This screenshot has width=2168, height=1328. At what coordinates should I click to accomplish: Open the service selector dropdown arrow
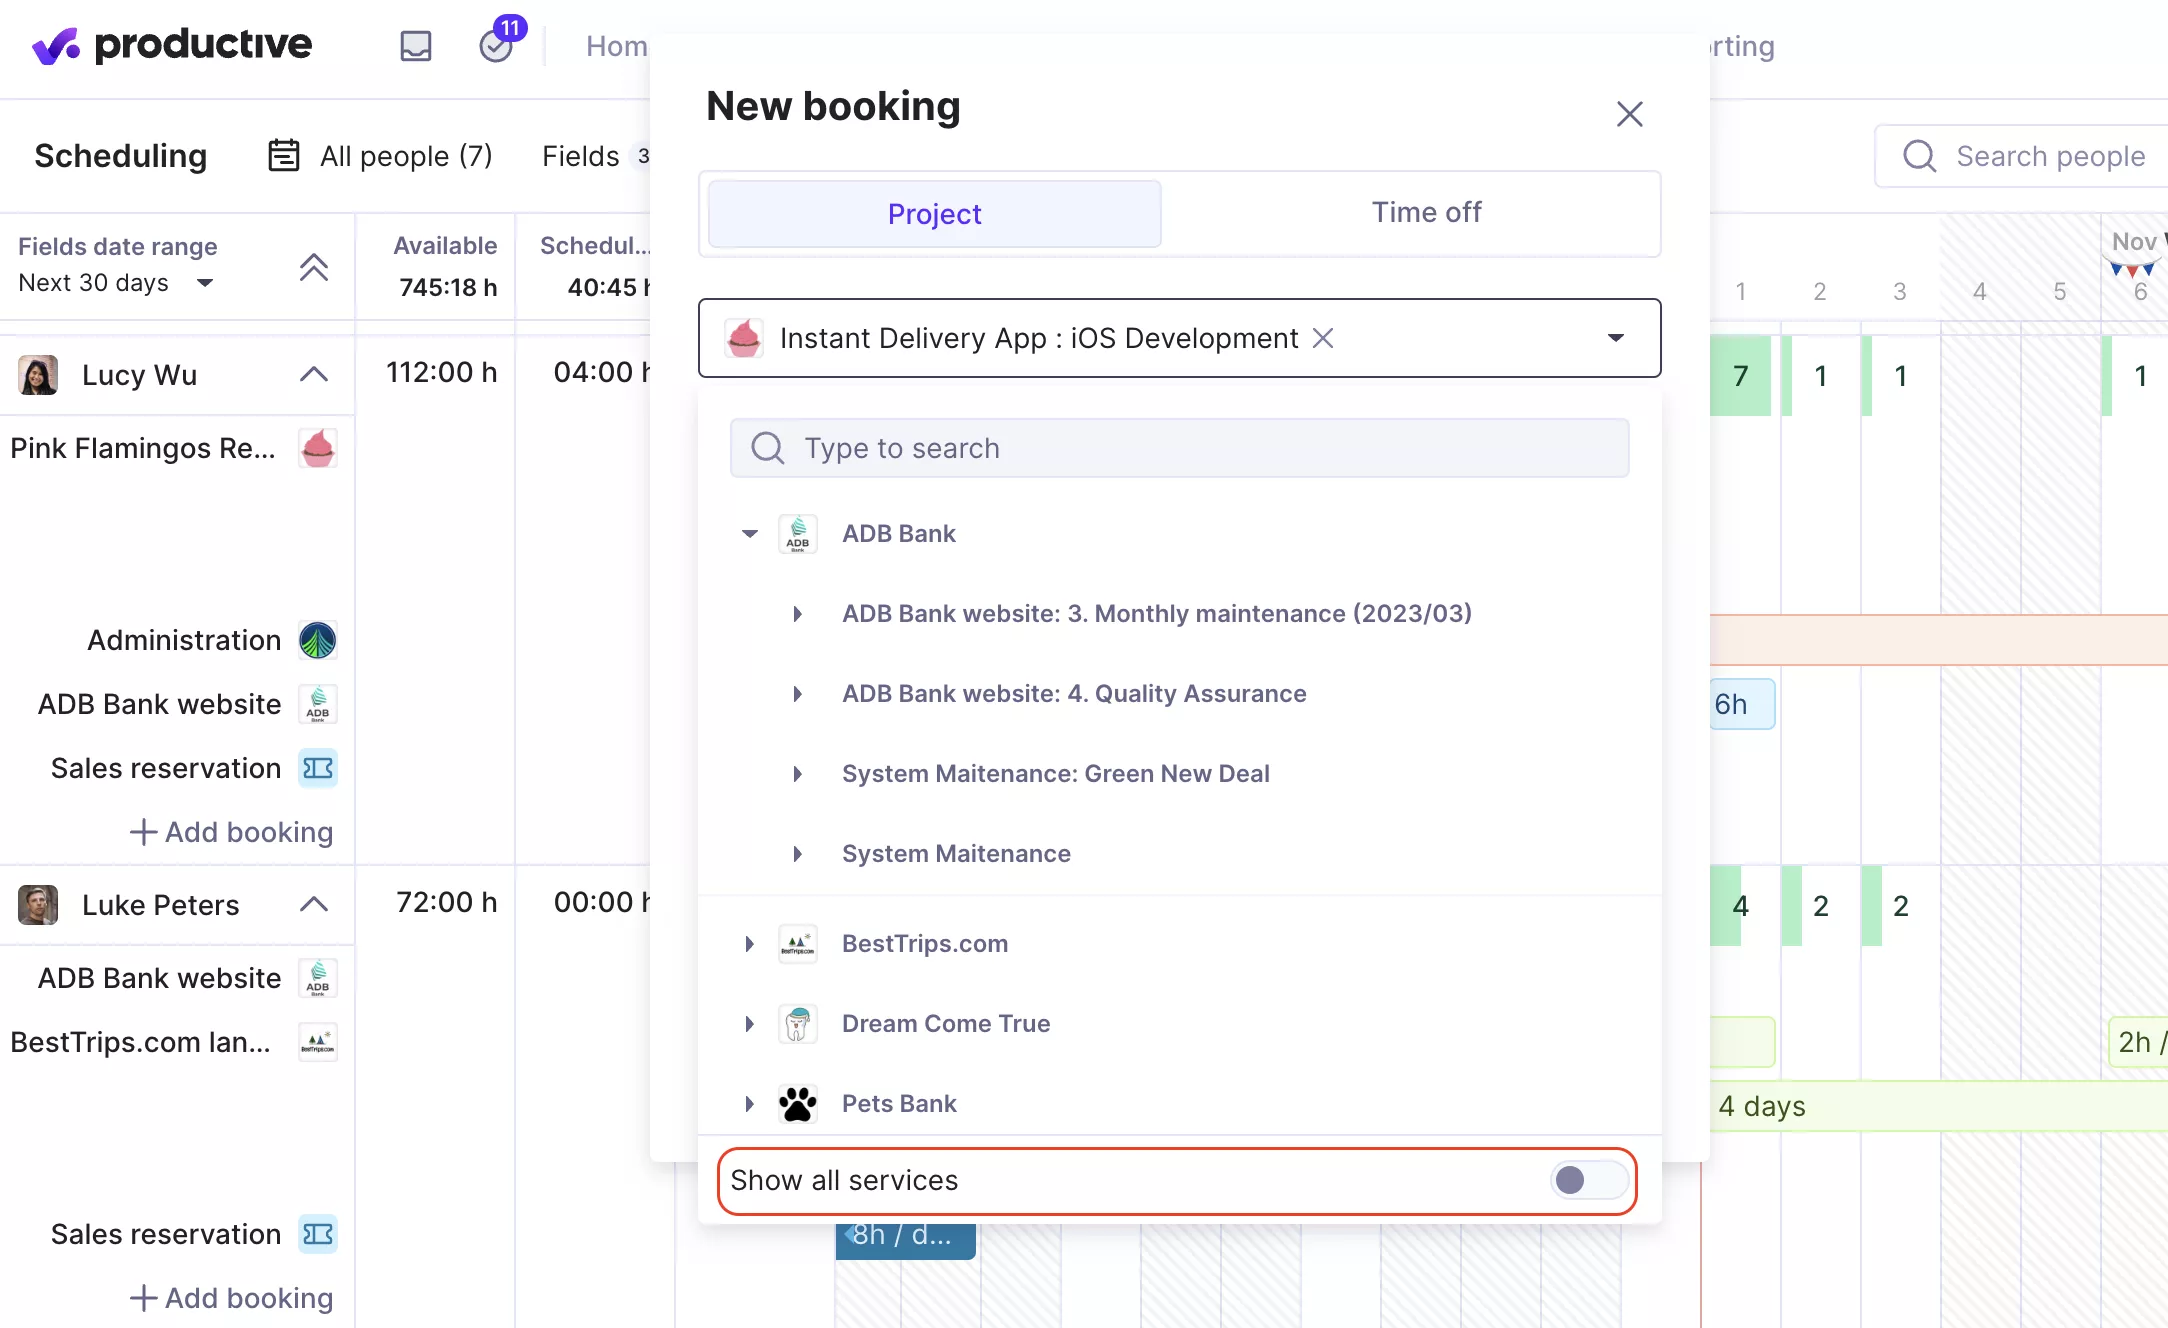pos(1616,338)
